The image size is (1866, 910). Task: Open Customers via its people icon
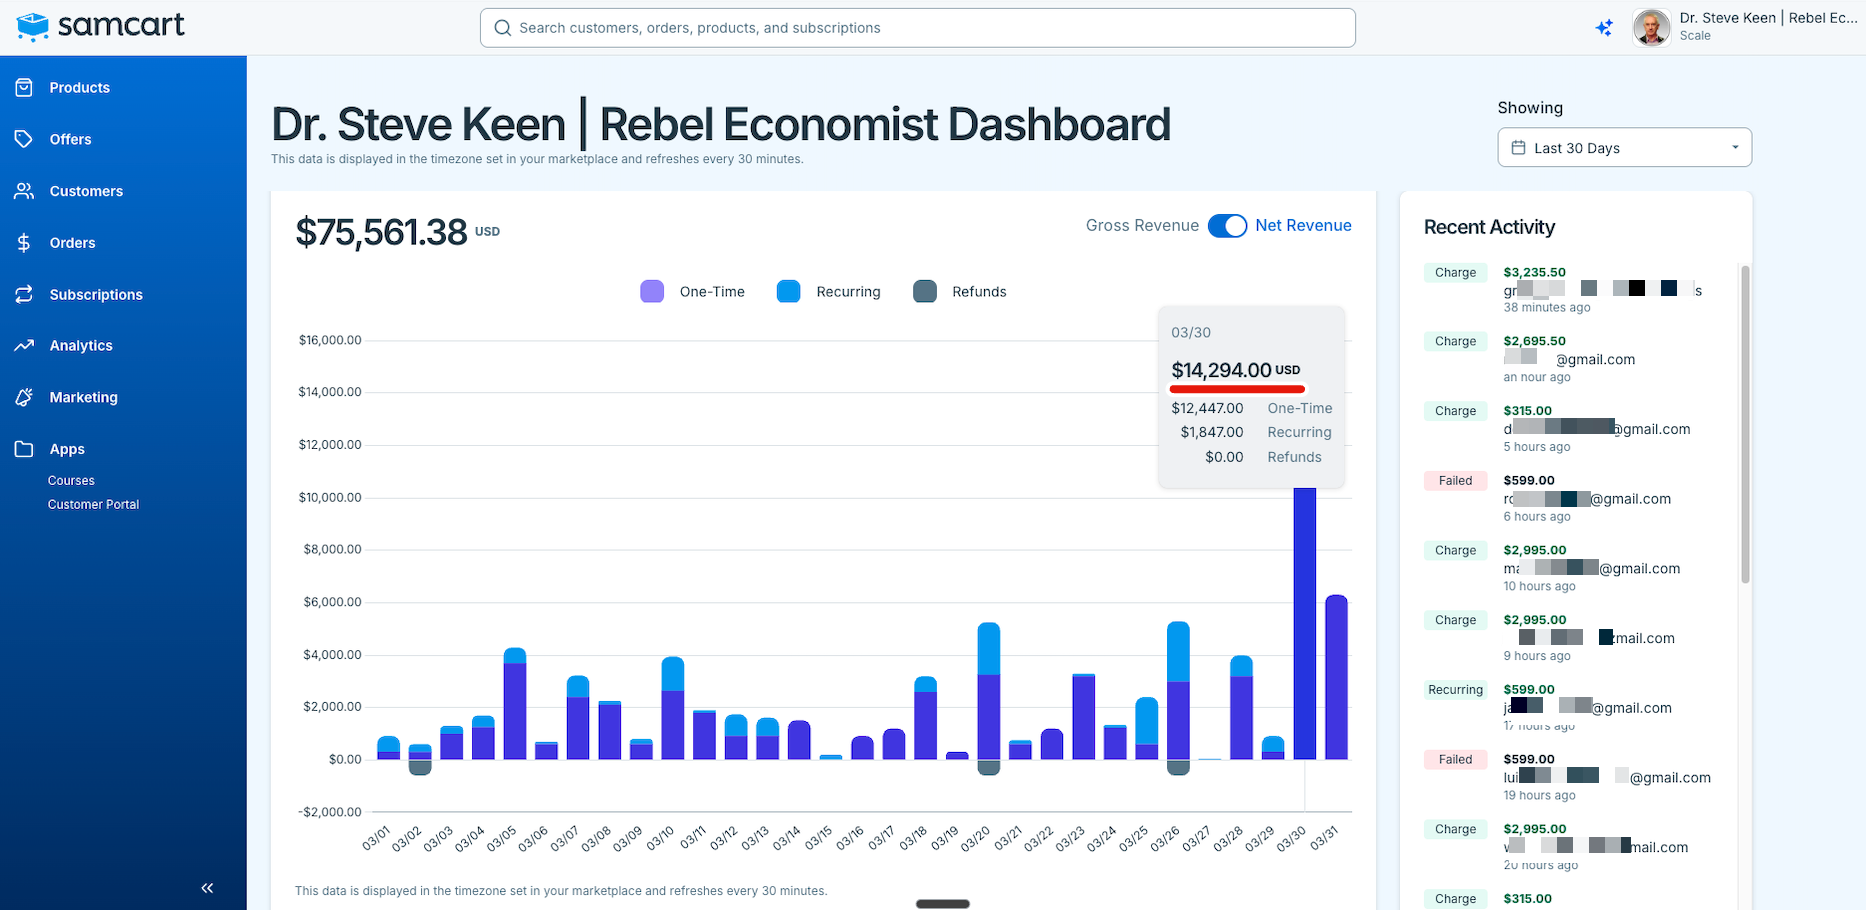pyautogui.click(x=24, y=191)
